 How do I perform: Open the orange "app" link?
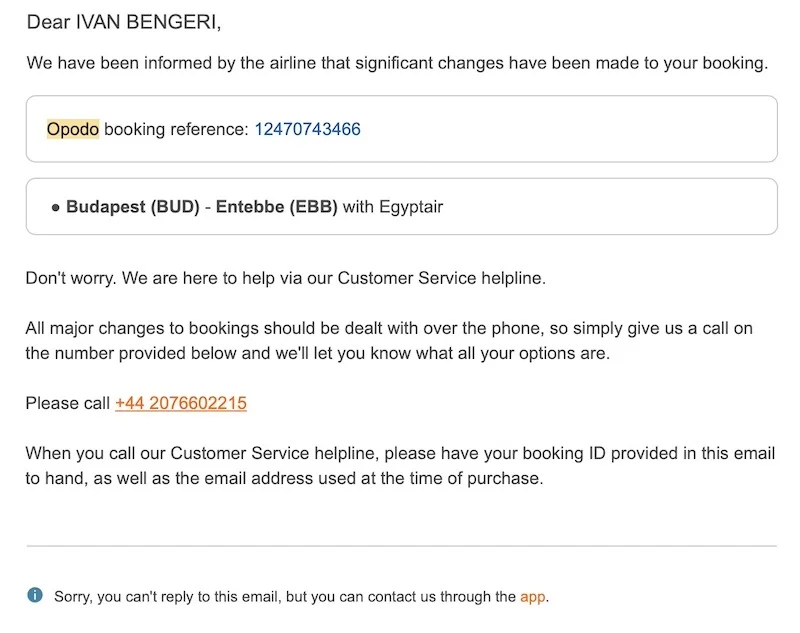[x=533, y=597]
